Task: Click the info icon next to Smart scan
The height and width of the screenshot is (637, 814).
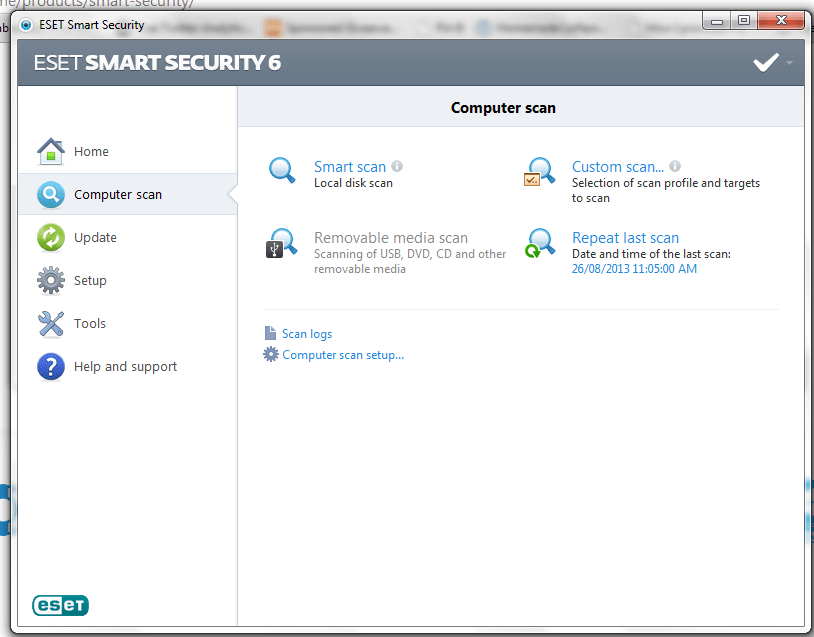Action: [397, 166]
